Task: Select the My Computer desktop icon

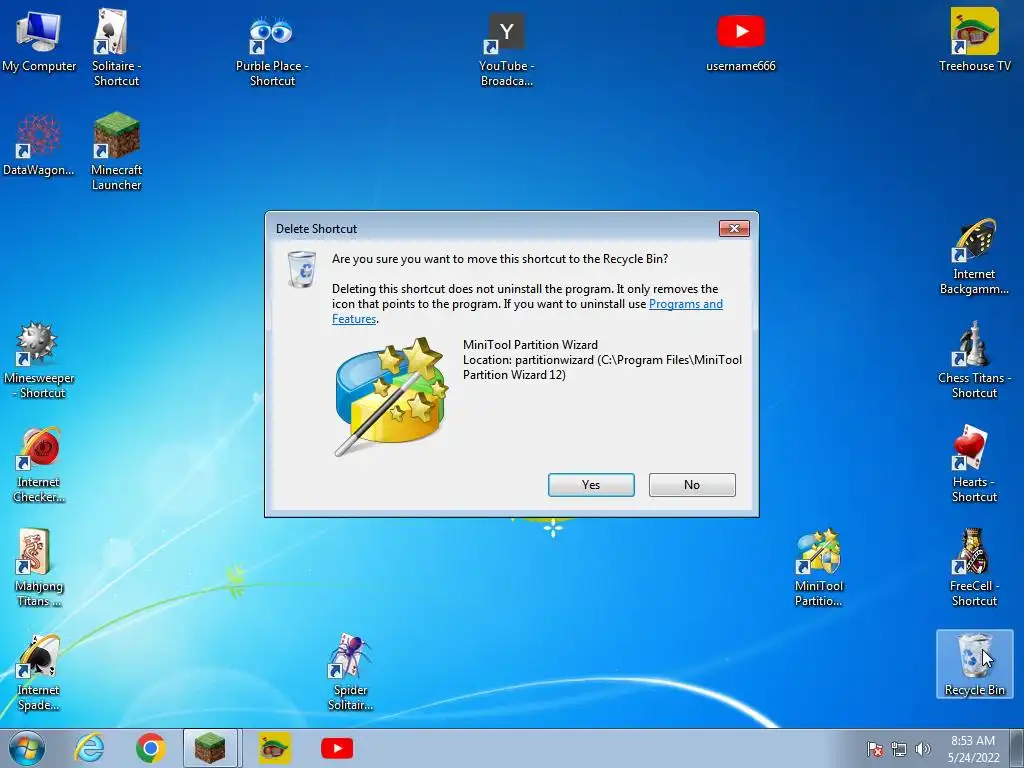Action: [x=39, y=40]
